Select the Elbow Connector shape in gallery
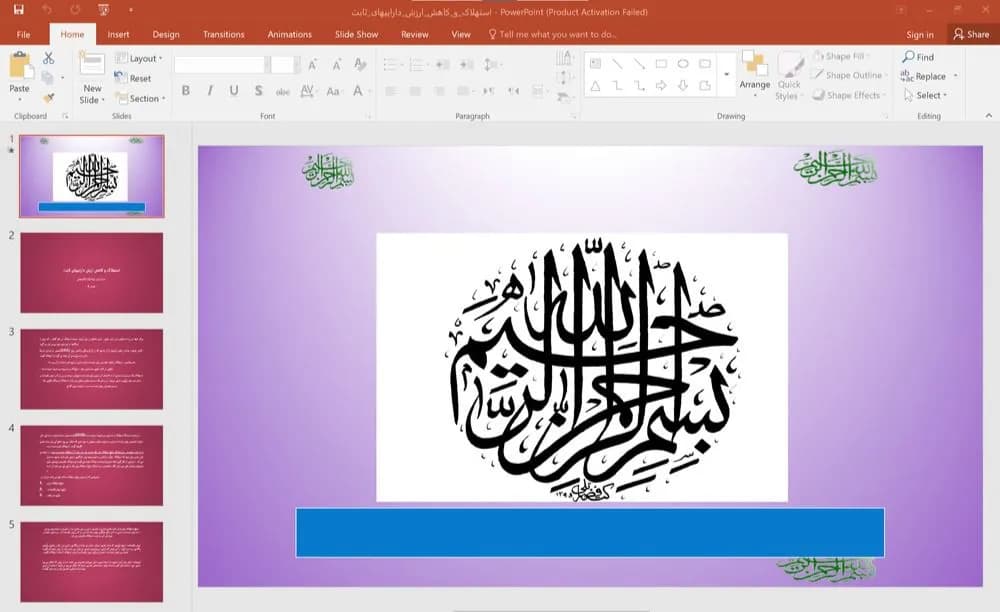Viewport: 1000px width, 612px height. click(617, 85)
